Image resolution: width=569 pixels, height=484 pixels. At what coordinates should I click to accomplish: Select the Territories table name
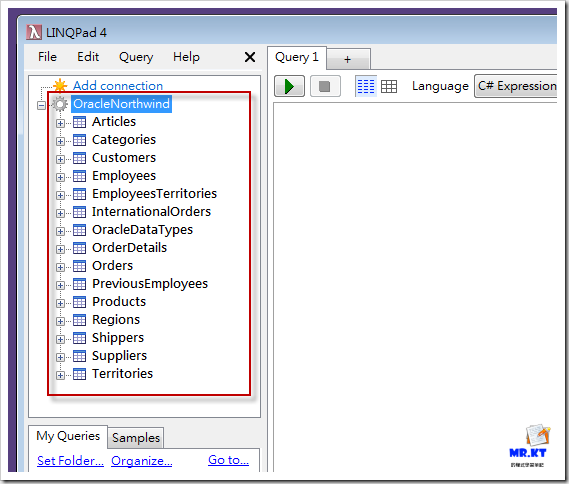point(122,373)
